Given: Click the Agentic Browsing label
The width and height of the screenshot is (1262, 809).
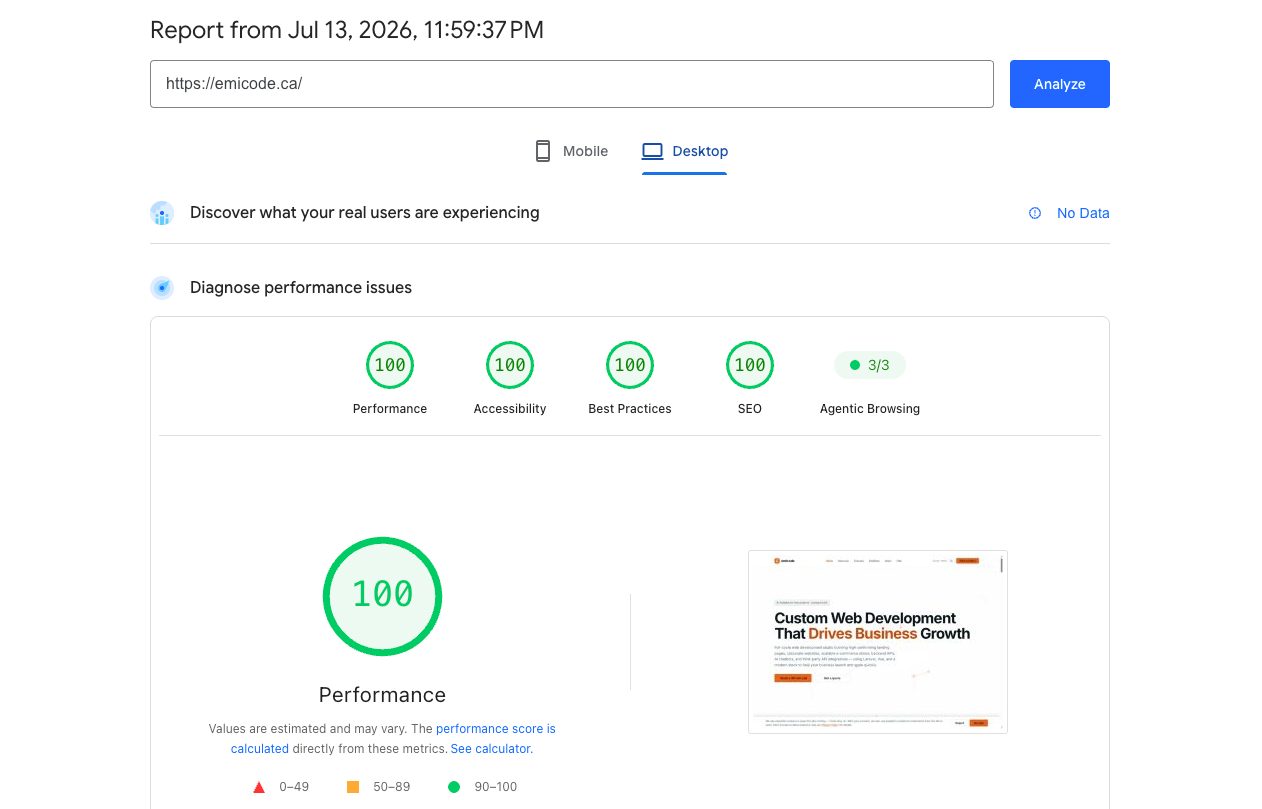Looking at the screenshot, I should [x=870, y=409].
